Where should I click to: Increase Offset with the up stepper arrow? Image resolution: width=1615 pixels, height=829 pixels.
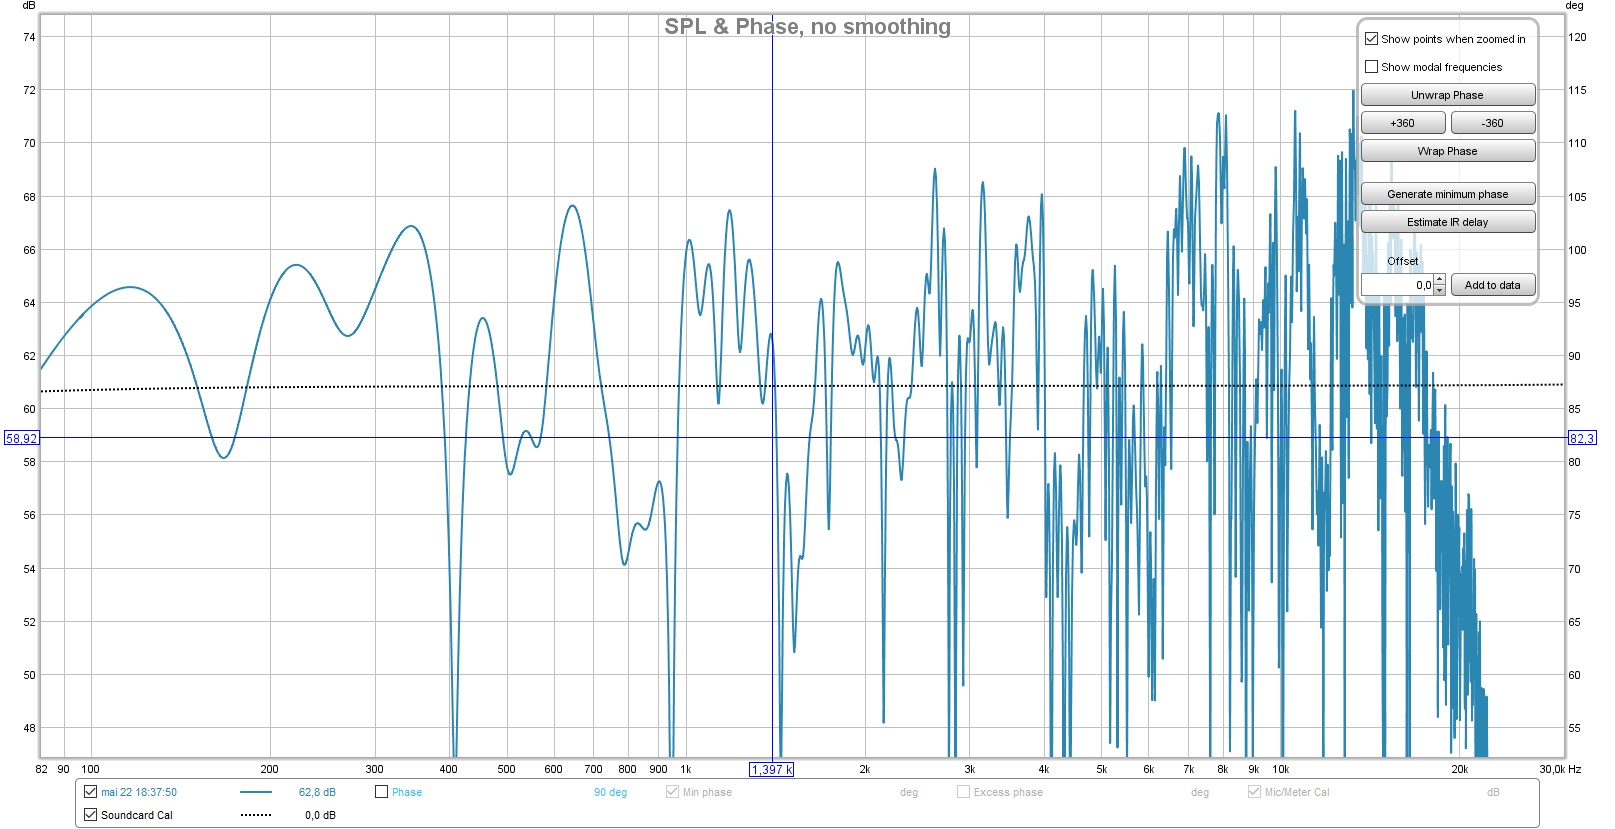pyautogui.click(x=1439, y=280)
